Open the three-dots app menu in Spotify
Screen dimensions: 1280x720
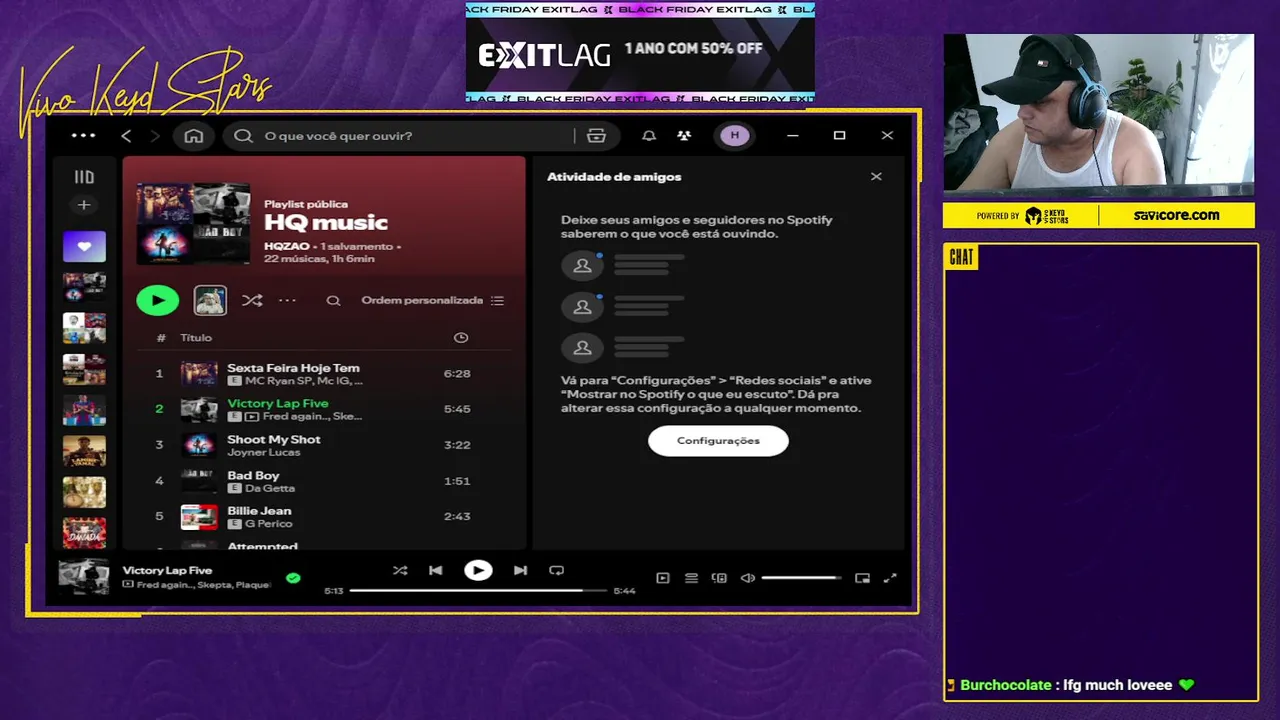point(84,136)
